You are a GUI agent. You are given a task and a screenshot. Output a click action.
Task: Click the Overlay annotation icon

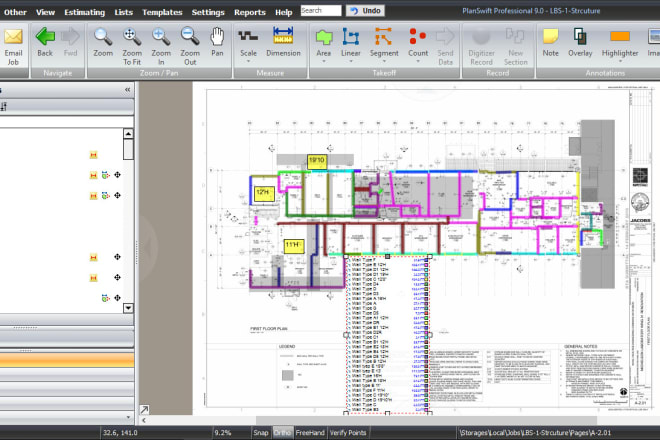[580, 37]
